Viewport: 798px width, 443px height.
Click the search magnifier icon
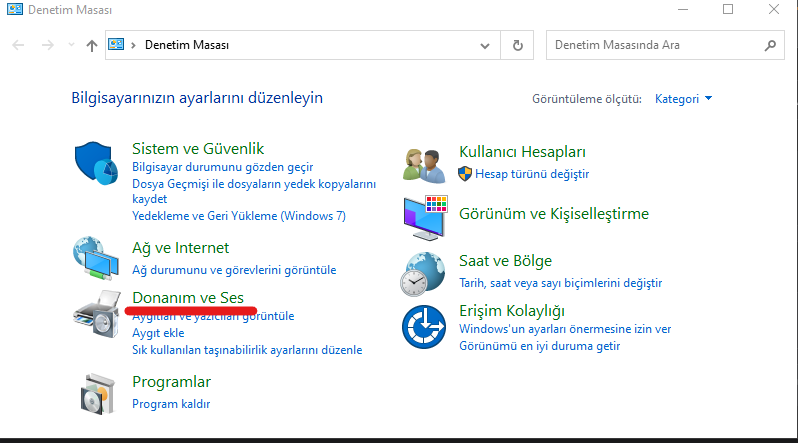point(771,45)
